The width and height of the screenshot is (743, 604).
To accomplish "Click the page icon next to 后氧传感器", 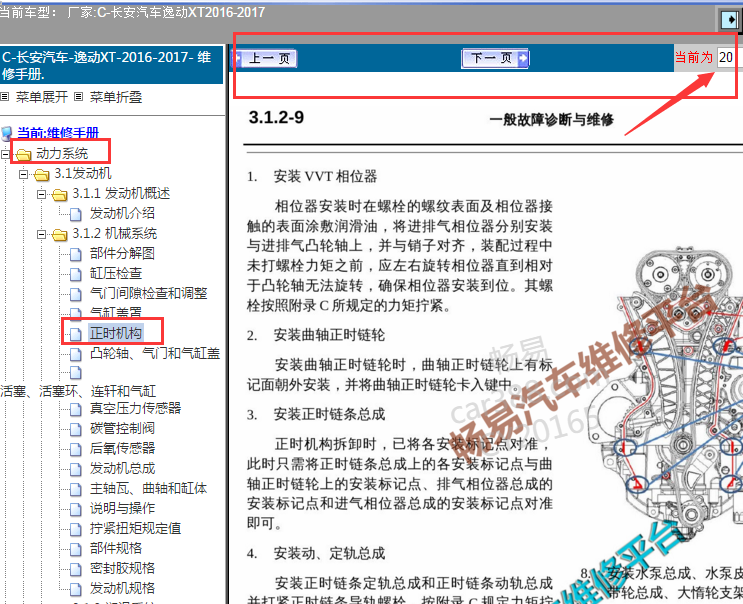I will 76,449.
